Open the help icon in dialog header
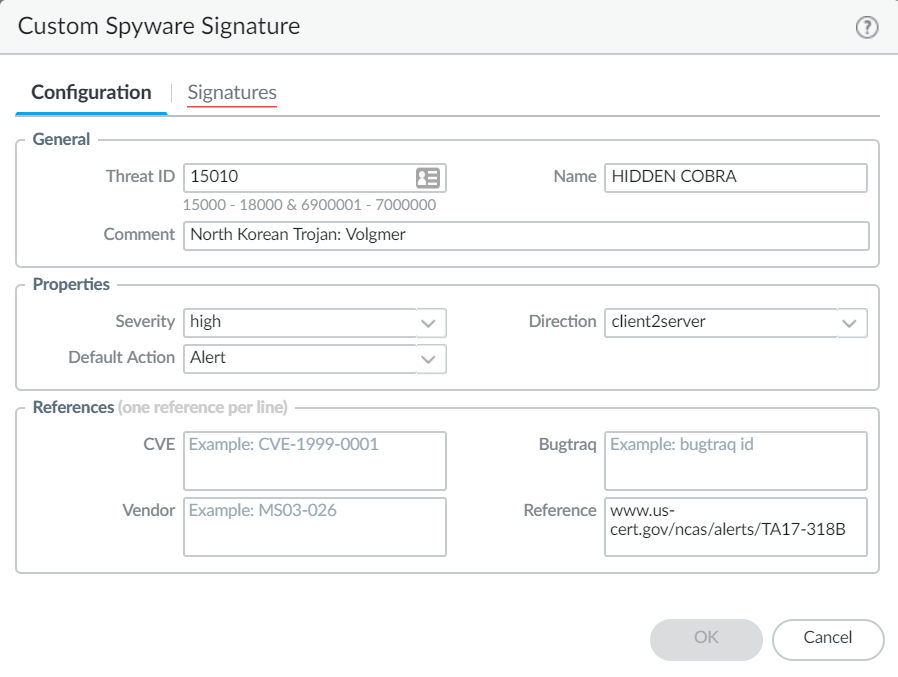The height and width of the screenshot is (677, 898). pos(867,28)
